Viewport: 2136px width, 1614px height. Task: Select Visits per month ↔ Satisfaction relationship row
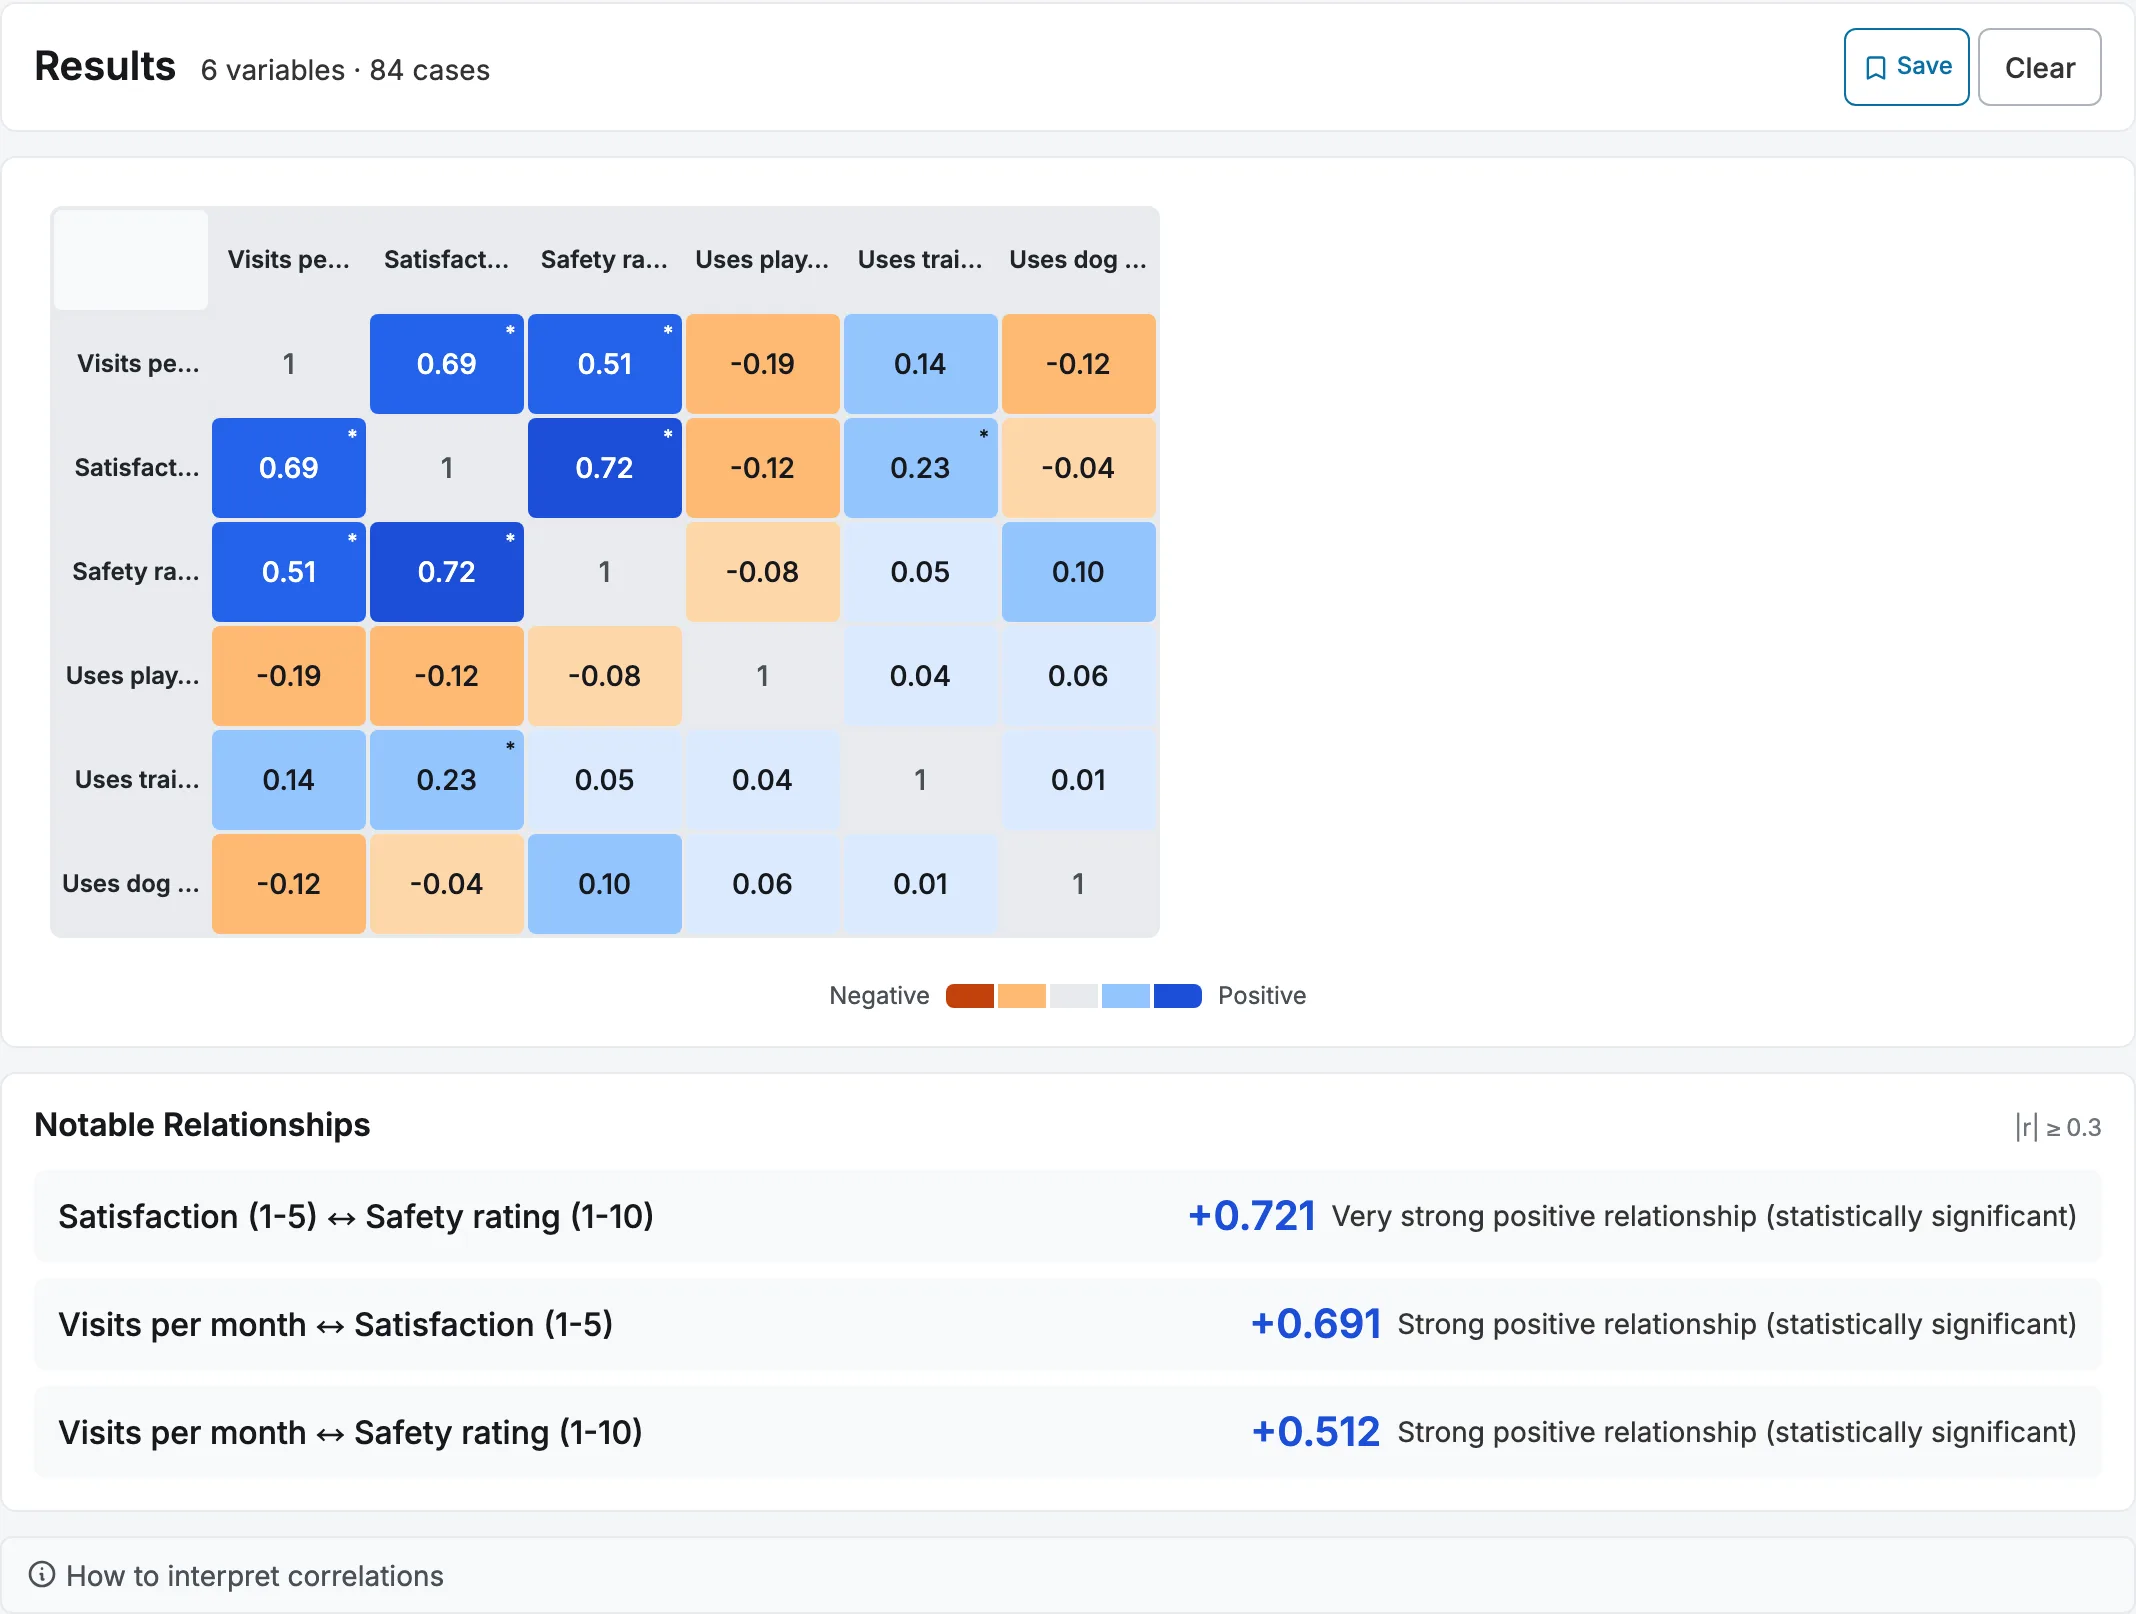(x=1068, y=1324)
